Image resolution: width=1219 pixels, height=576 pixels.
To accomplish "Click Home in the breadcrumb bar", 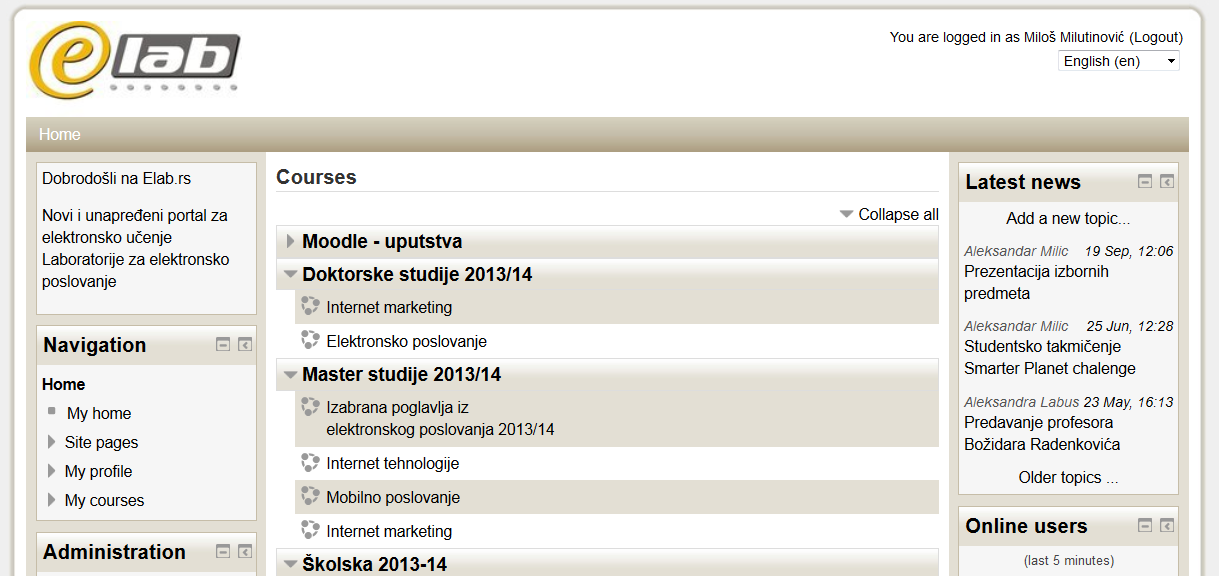I will tap(60, 134).
